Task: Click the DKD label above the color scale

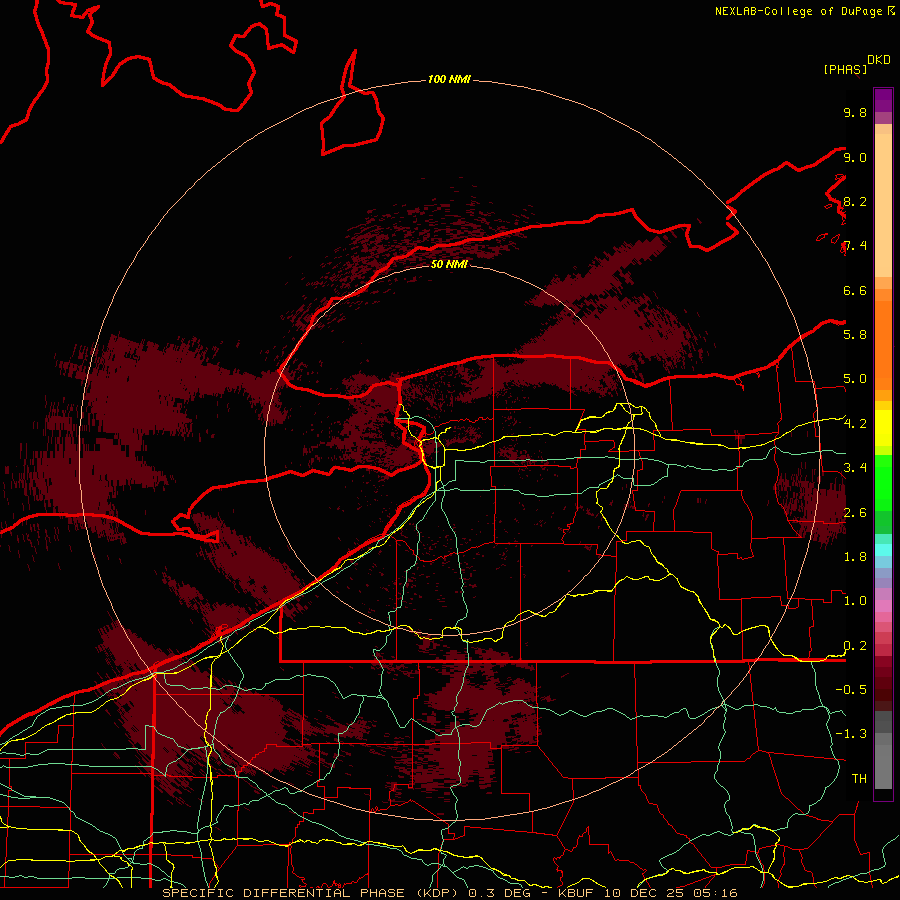Action: [x=878, y=60]
